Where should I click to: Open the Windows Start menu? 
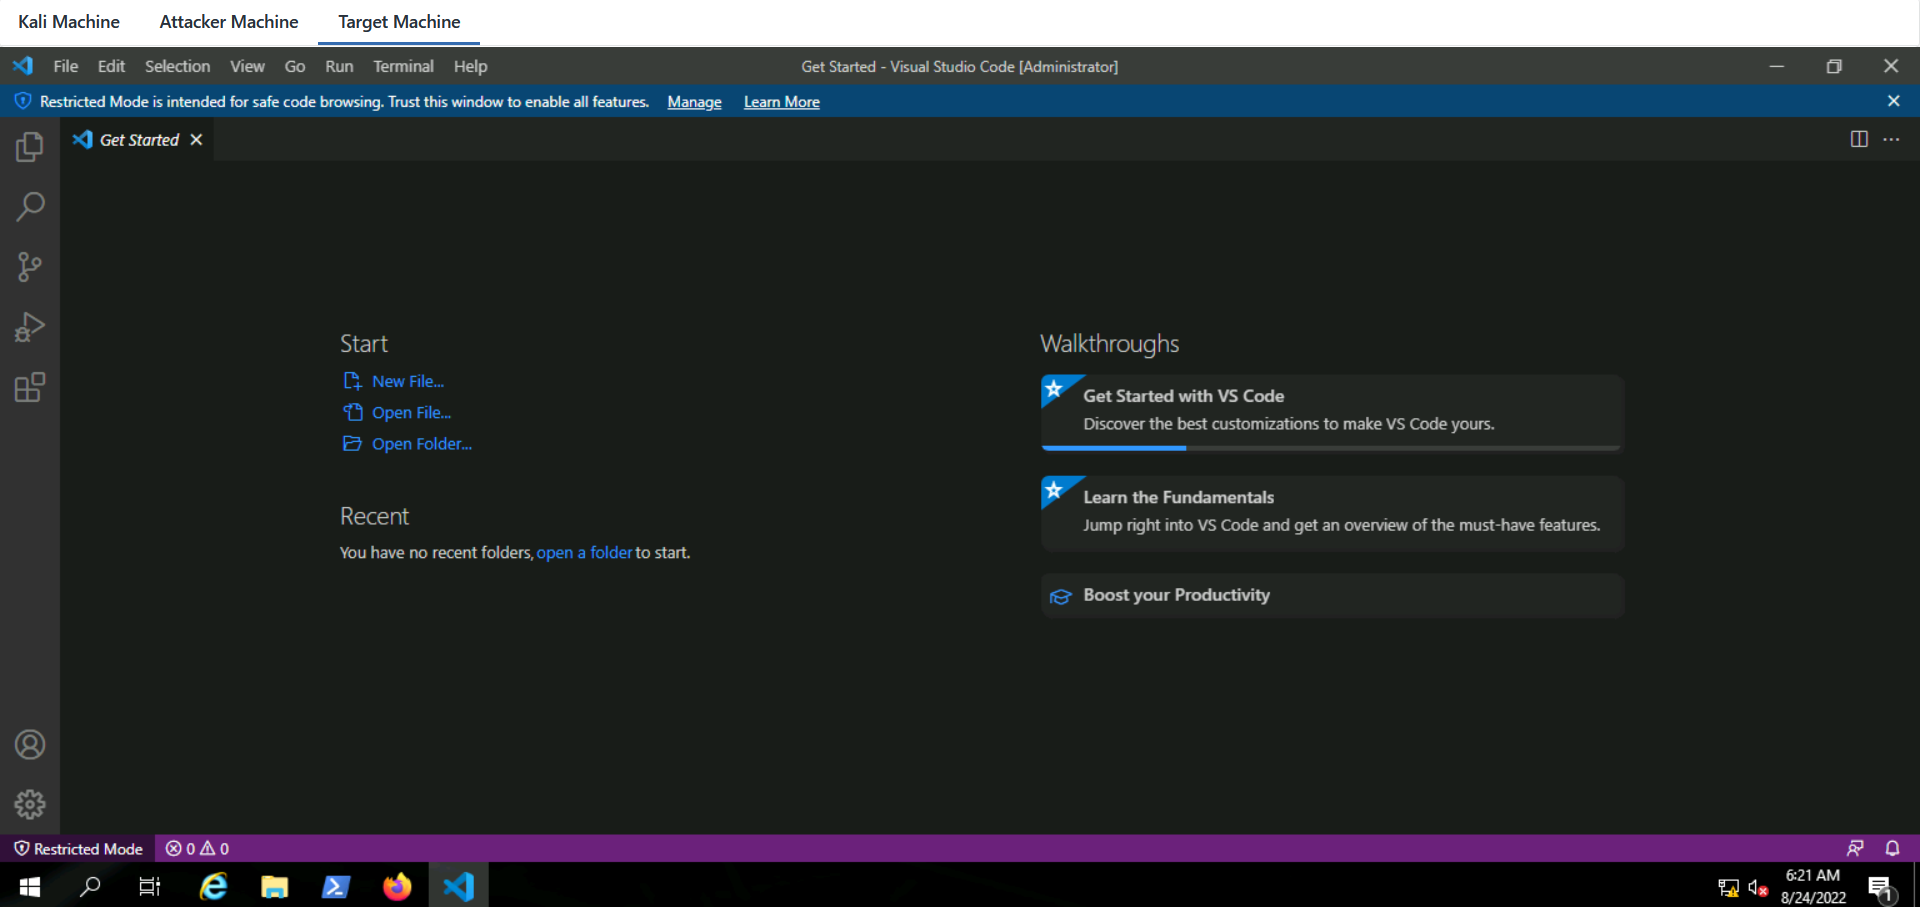pos(30,886)
